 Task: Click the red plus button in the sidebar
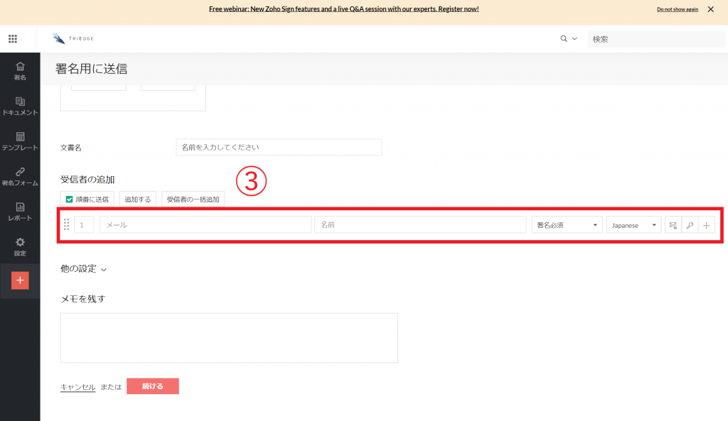tap(20, 280)
